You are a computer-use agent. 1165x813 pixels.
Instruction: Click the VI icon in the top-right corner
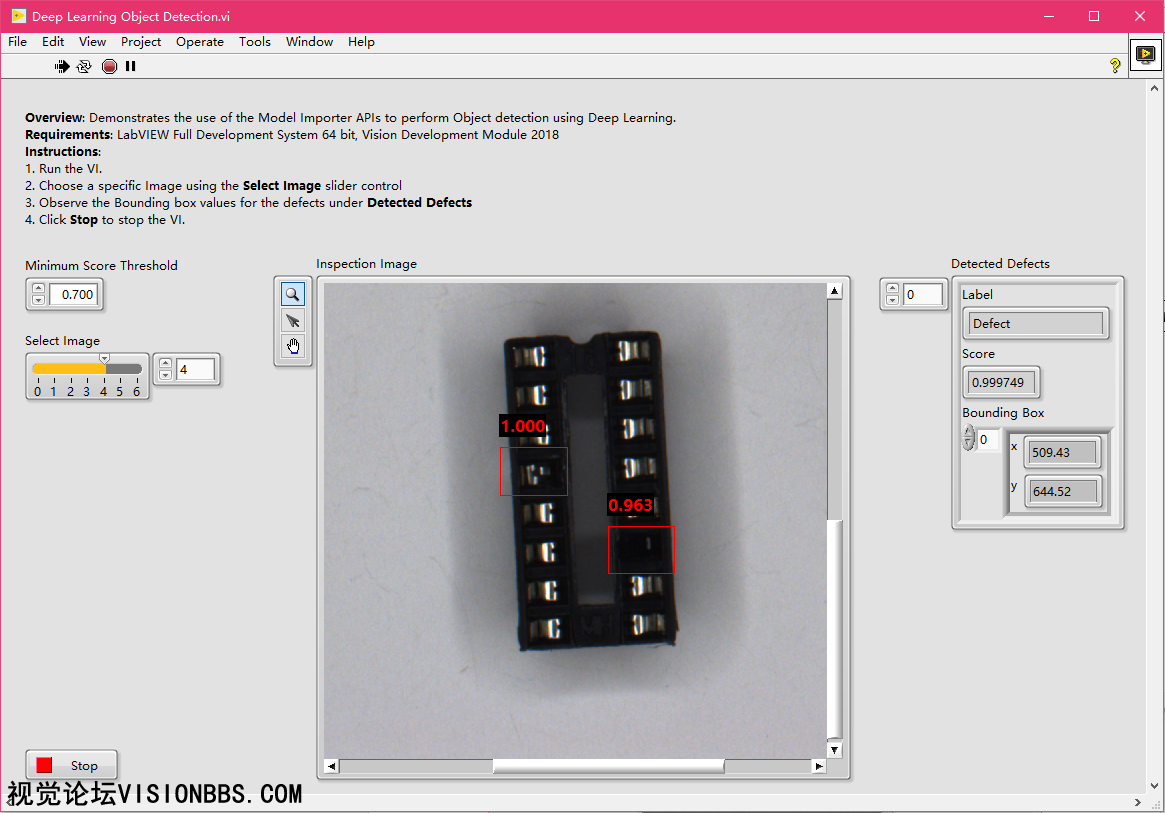pyautogui.click(x=1145, y=55)
